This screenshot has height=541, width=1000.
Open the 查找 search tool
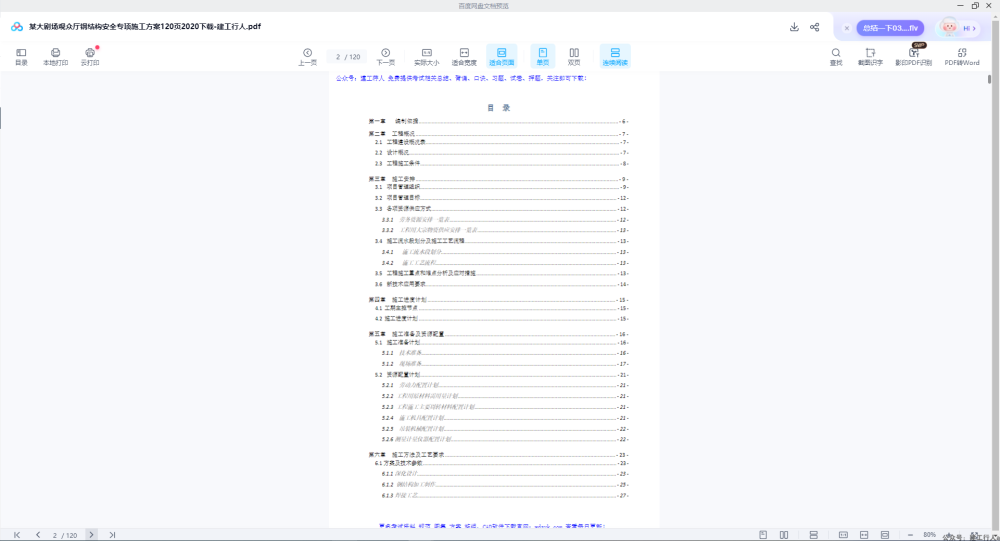click(836, 56)
